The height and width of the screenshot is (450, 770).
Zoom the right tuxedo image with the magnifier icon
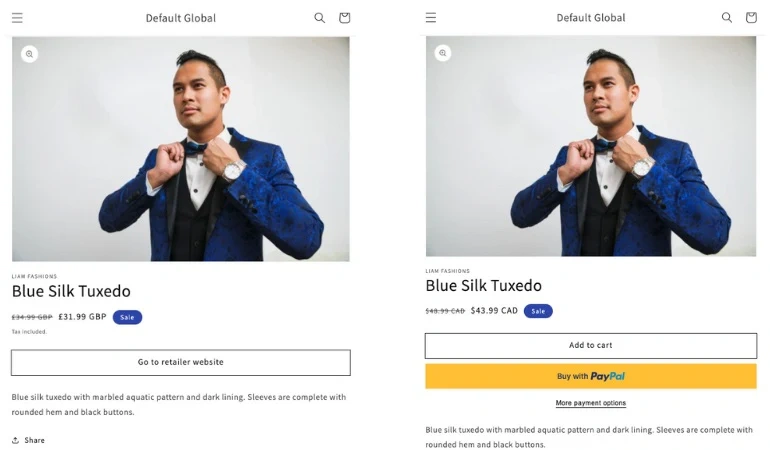tap(443, 53)
